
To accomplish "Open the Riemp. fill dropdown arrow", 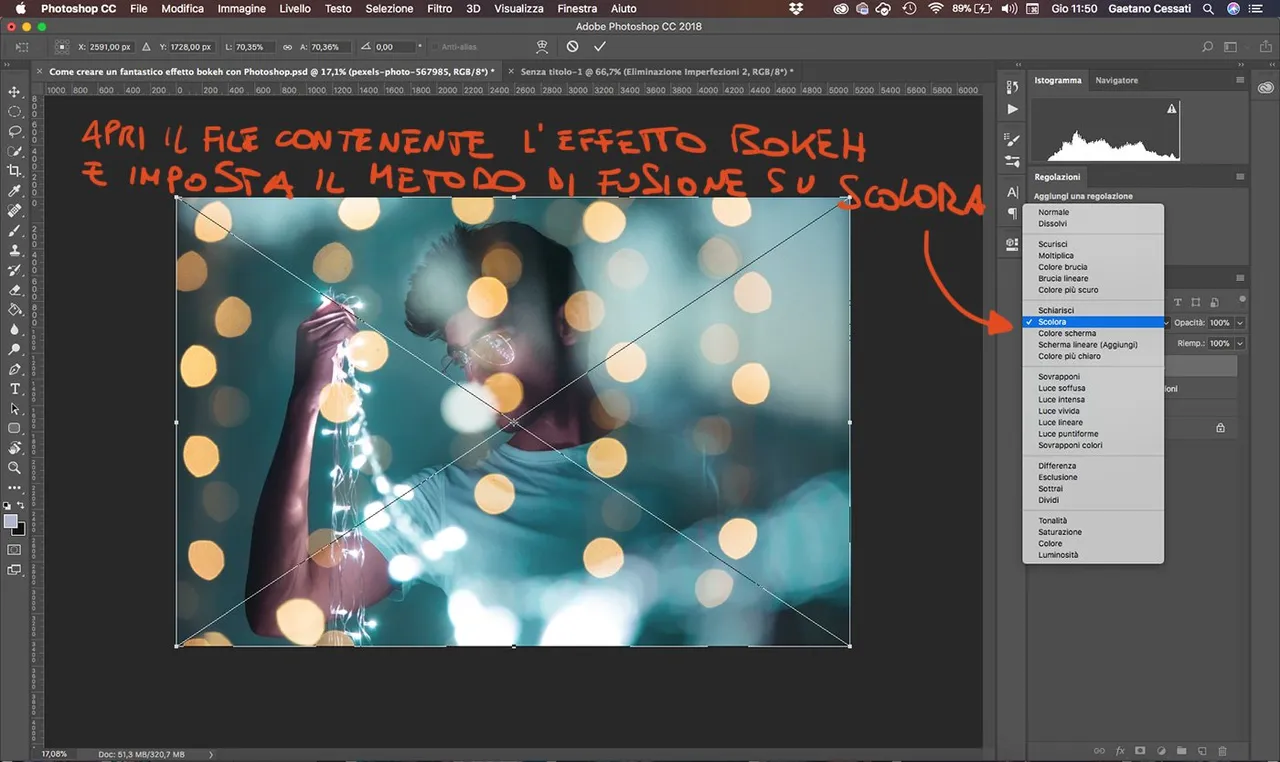I will click(x=1240, y=344).
